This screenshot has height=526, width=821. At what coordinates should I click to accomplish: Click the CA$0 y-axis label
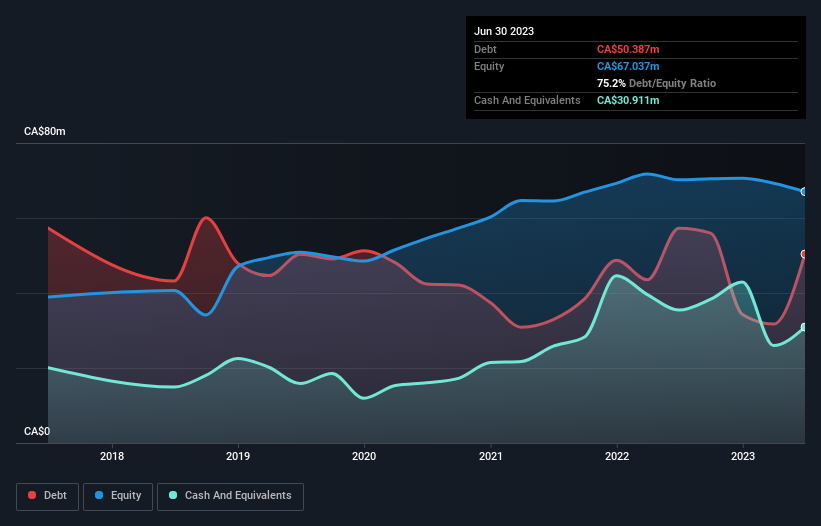click(x=37, y=431)
